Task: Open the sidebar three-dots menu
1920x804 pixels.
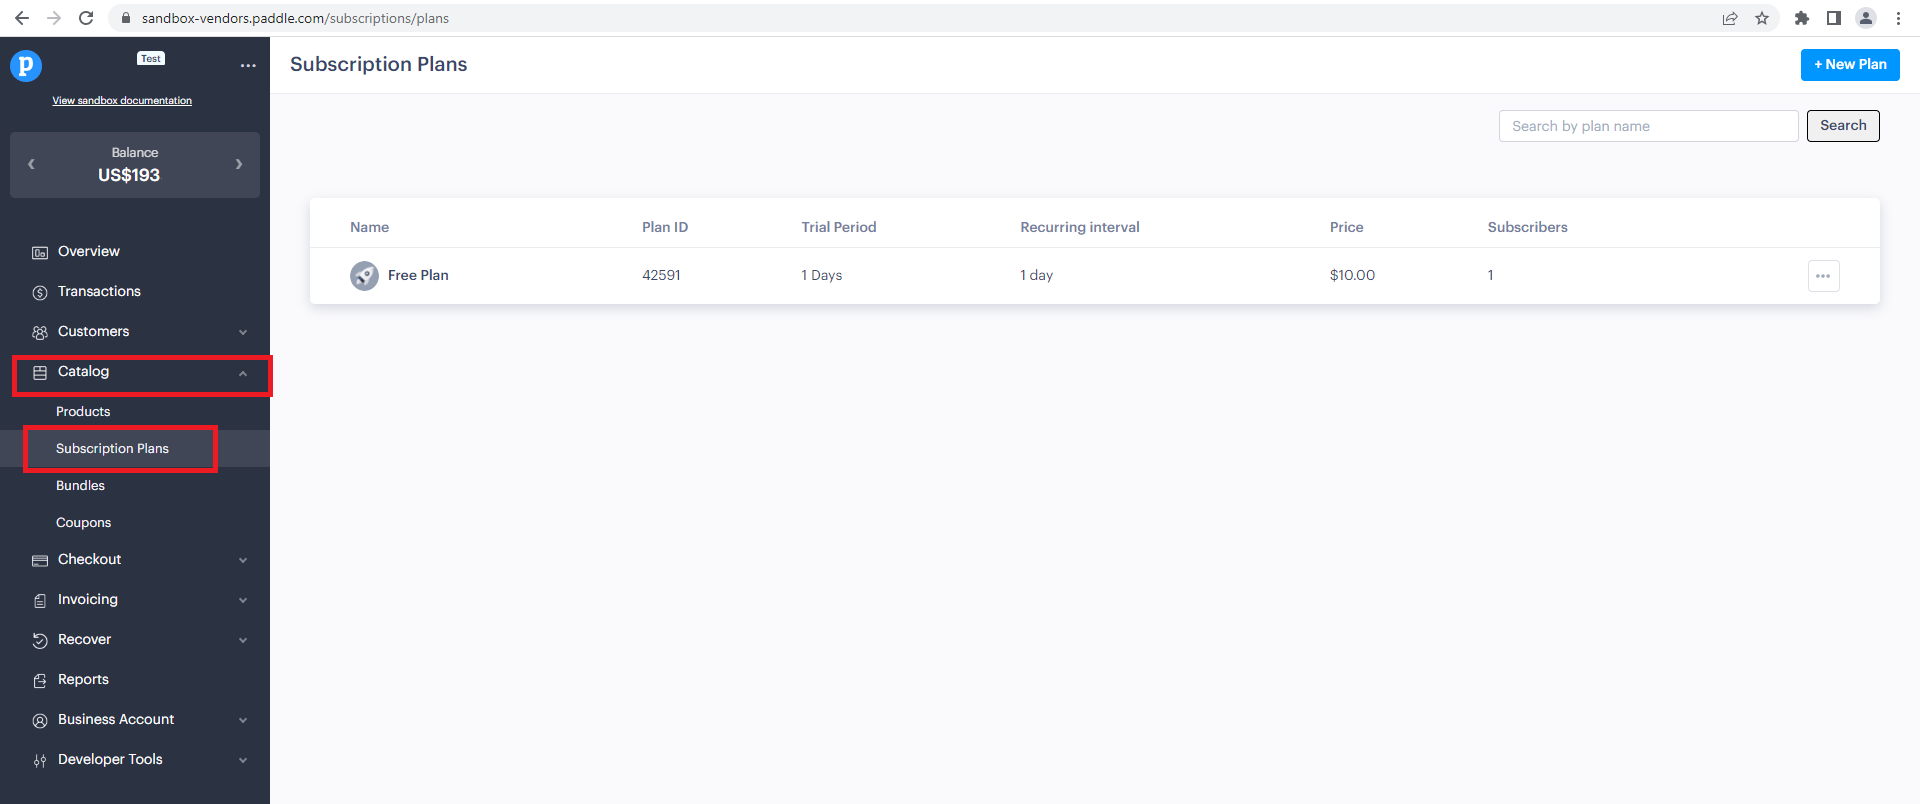Action: [x=248, y=66]
